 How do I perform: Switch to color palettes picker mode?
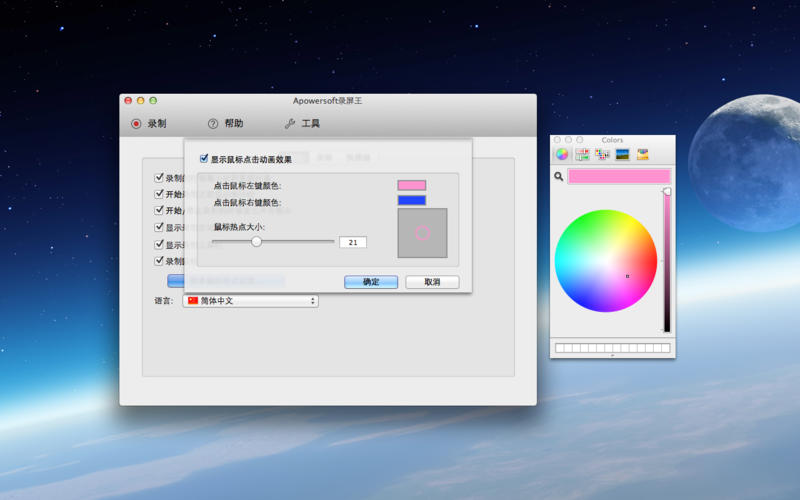(x=602, y=154)
